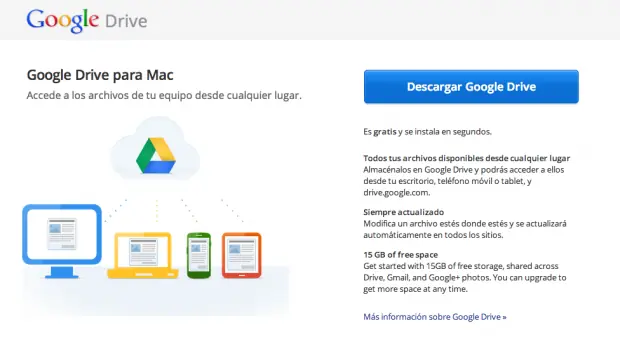Image resolution: width=620 pixels, height=361 pixels.
Task: Click the Google Drive triangle cloud icon
Action: click(155, 155)
